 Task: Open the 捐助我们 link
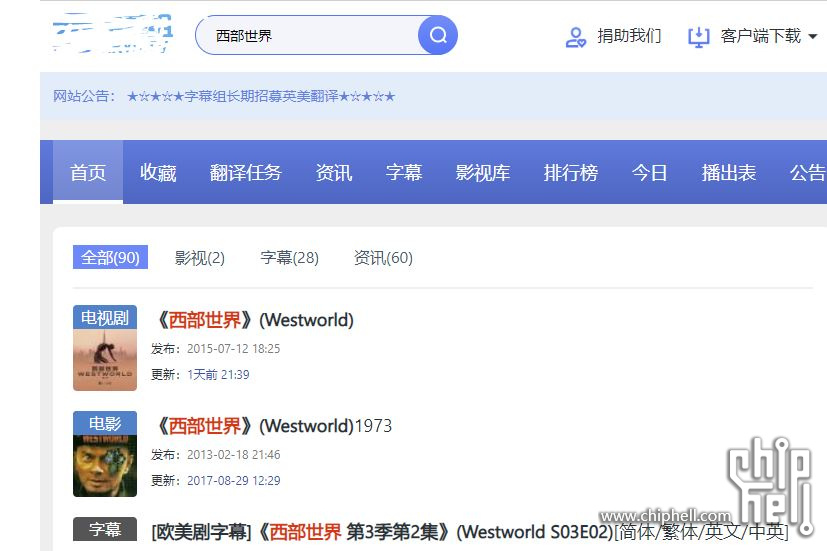(x=629, y=36)
